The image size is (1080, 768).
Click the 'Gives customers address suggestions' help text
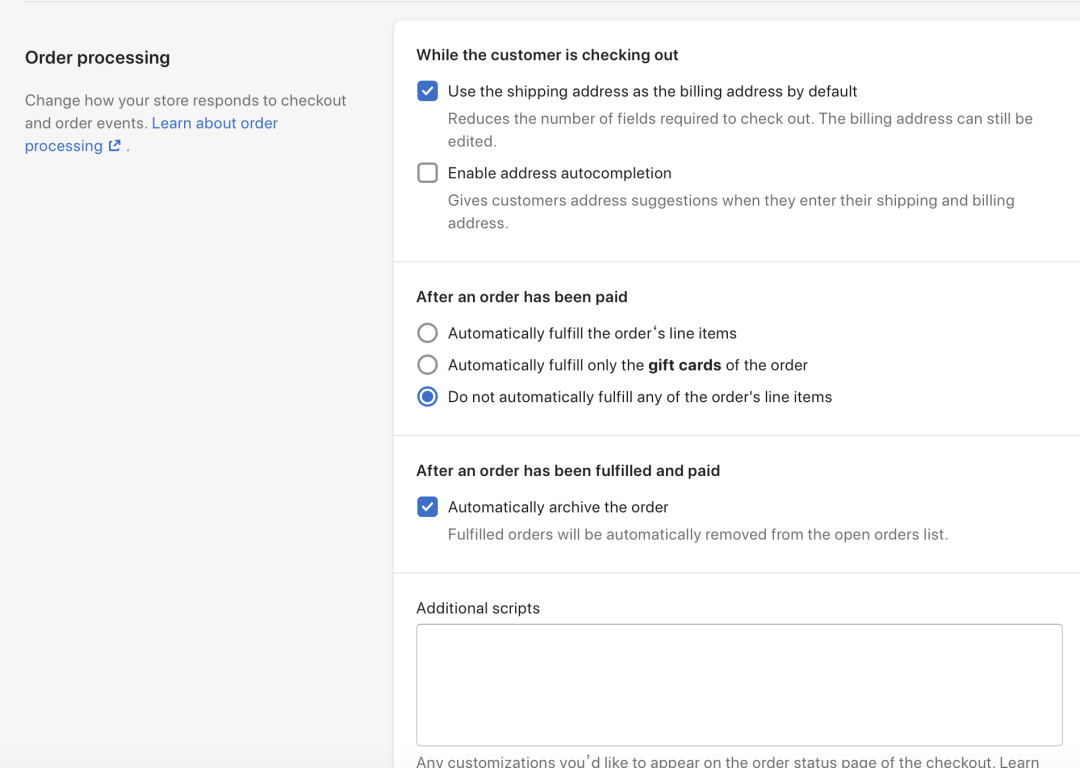pyautogui.click(x=730, y=200)
